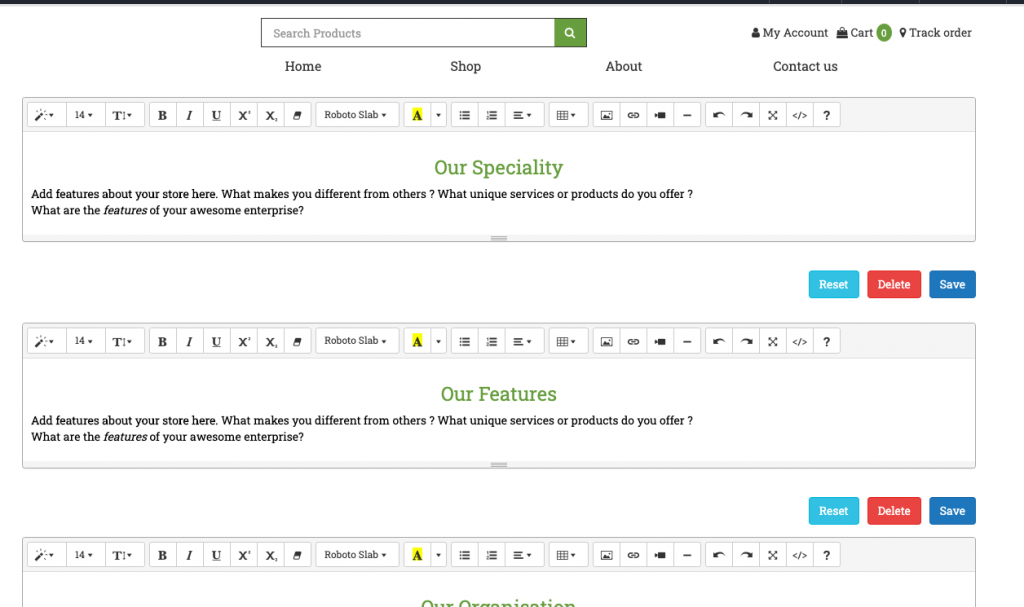The height and width of the screenshot is (607, 1024).
Task: Apply yellow highlight color in first editor
Action: point(417,115)
